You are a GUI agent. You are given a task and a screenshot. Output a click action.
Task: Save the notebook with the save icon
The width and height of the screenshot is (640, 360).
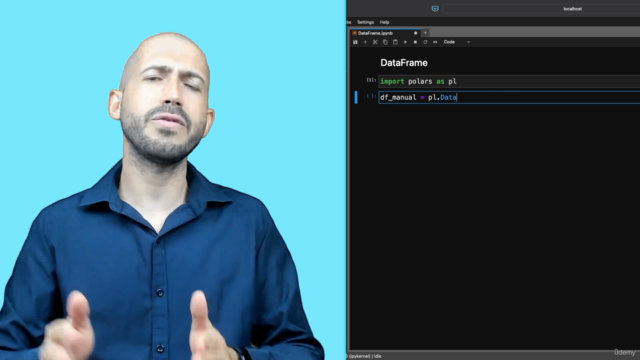point(355,42)
